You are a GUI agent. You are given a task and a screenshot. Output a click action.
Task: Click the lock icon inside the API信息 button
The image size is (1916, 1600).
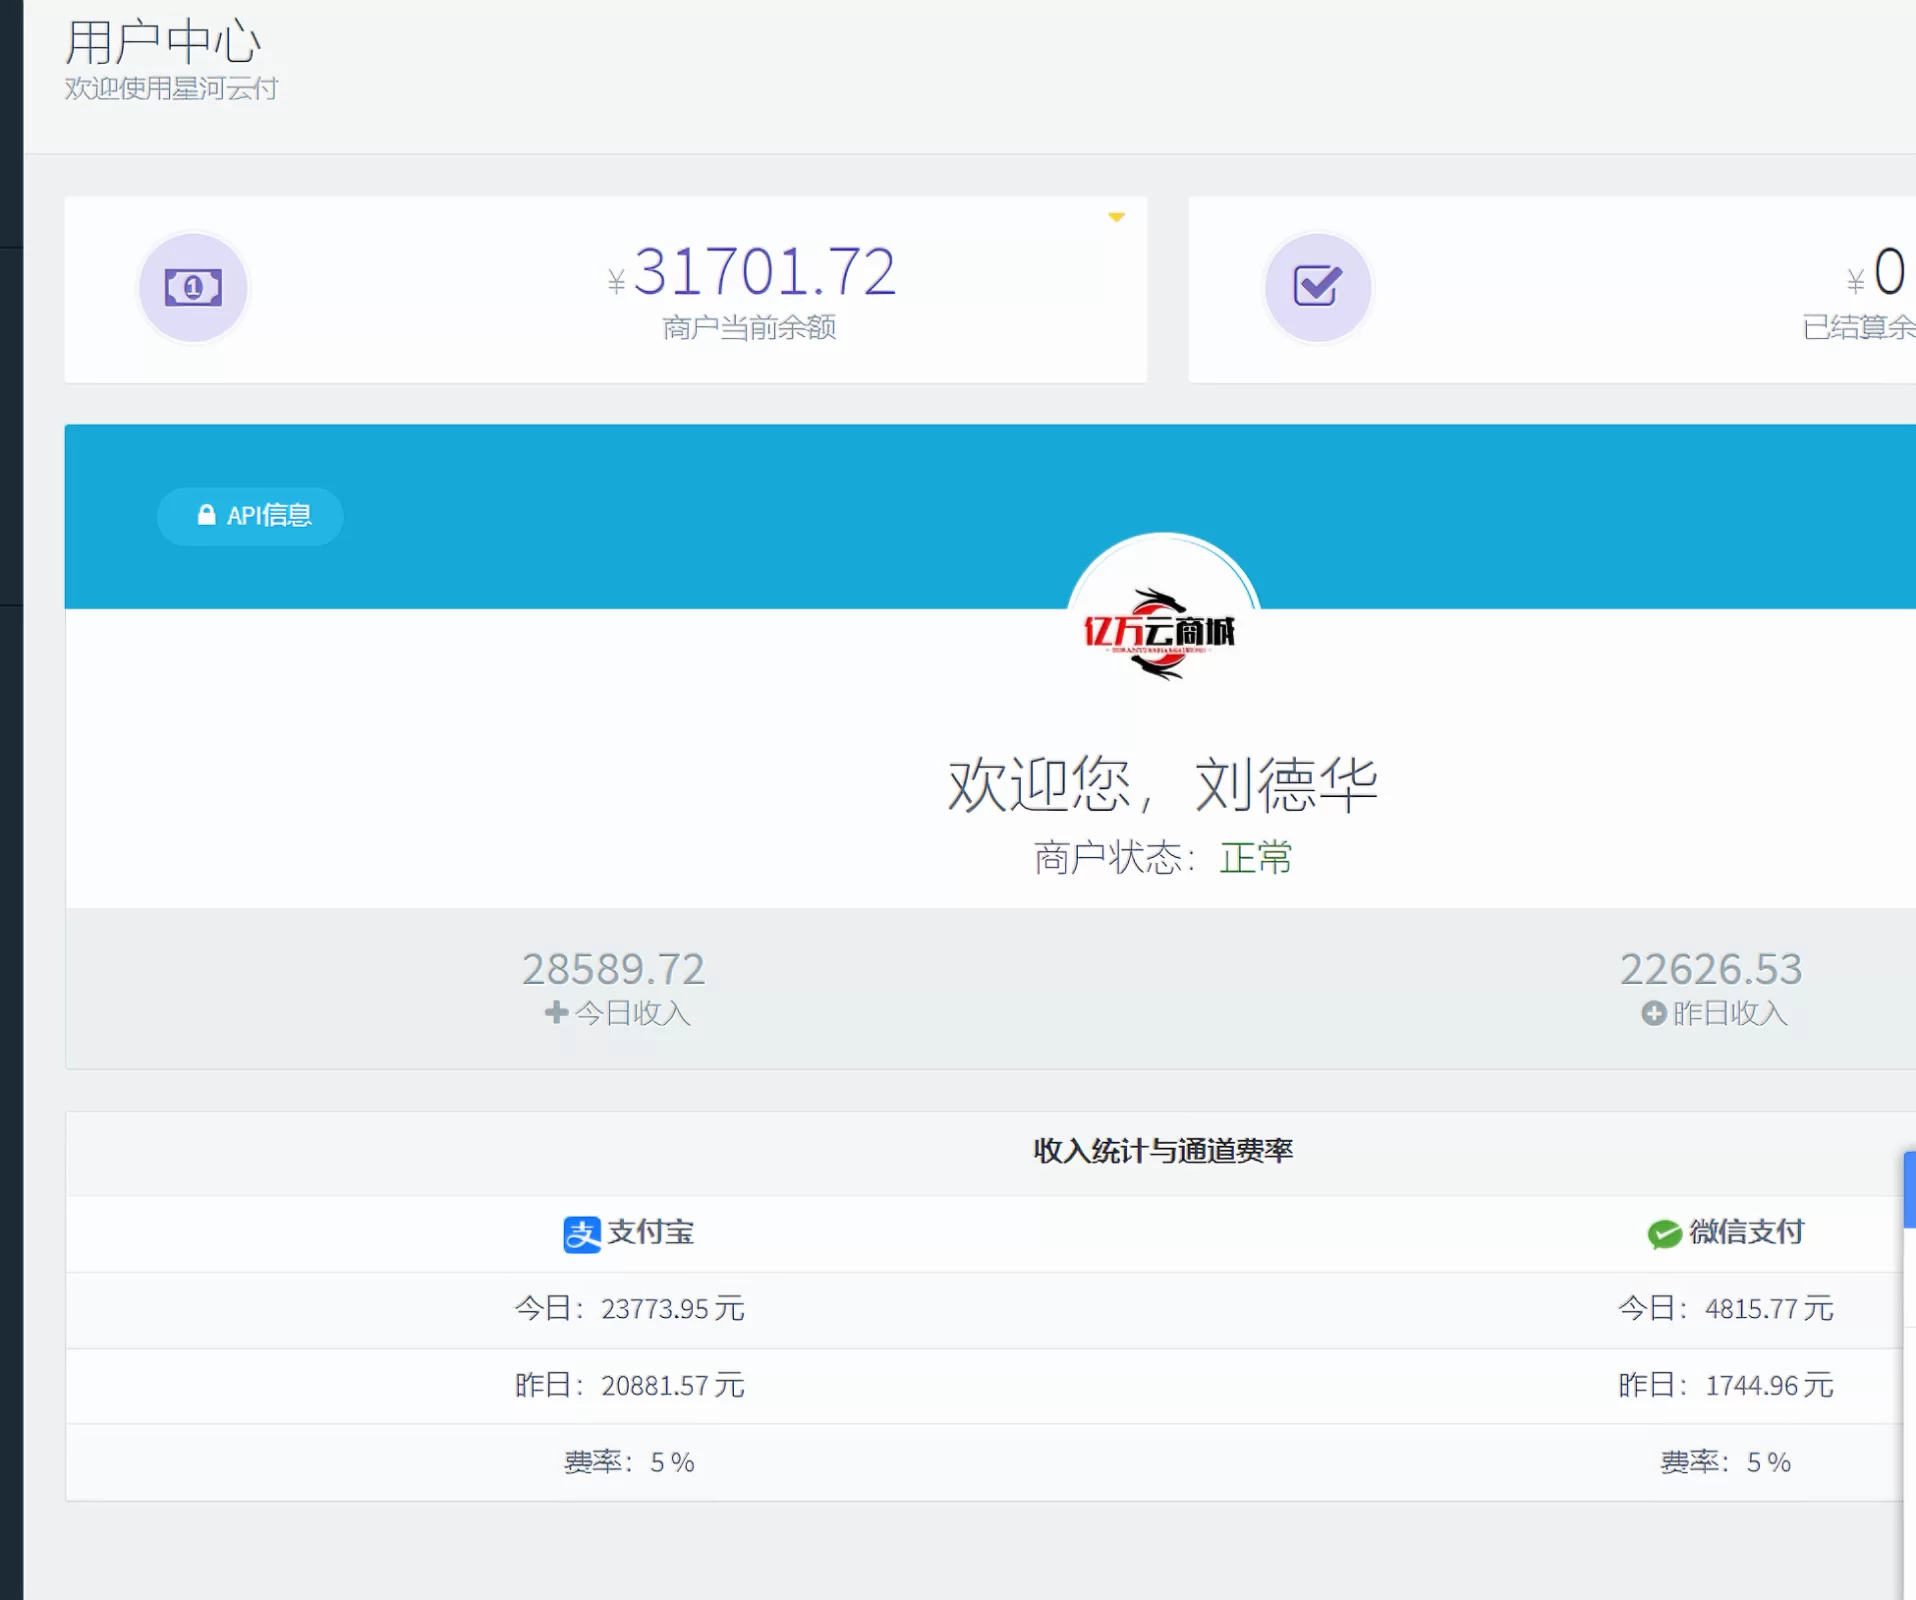click(206, 515)
